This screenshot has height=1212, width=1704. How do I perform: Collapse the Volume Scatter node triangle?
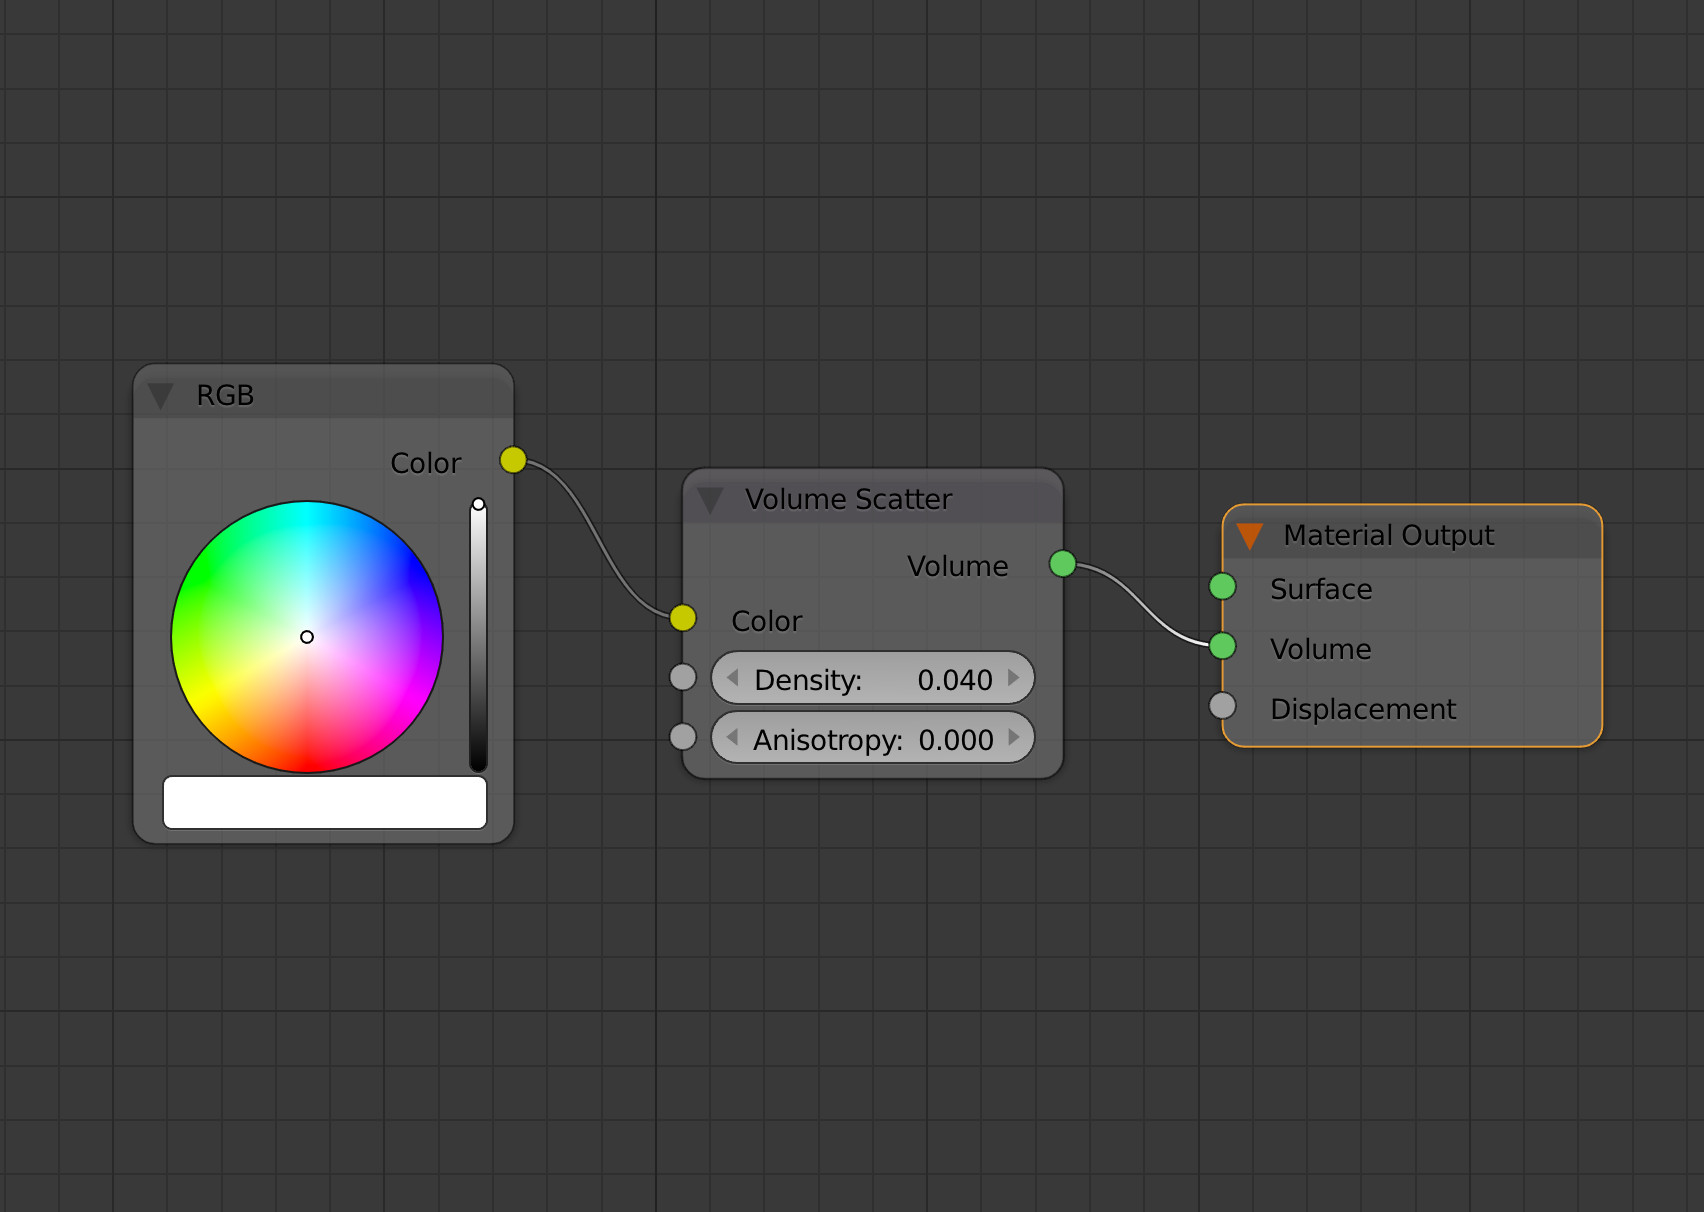pos(710,500)
